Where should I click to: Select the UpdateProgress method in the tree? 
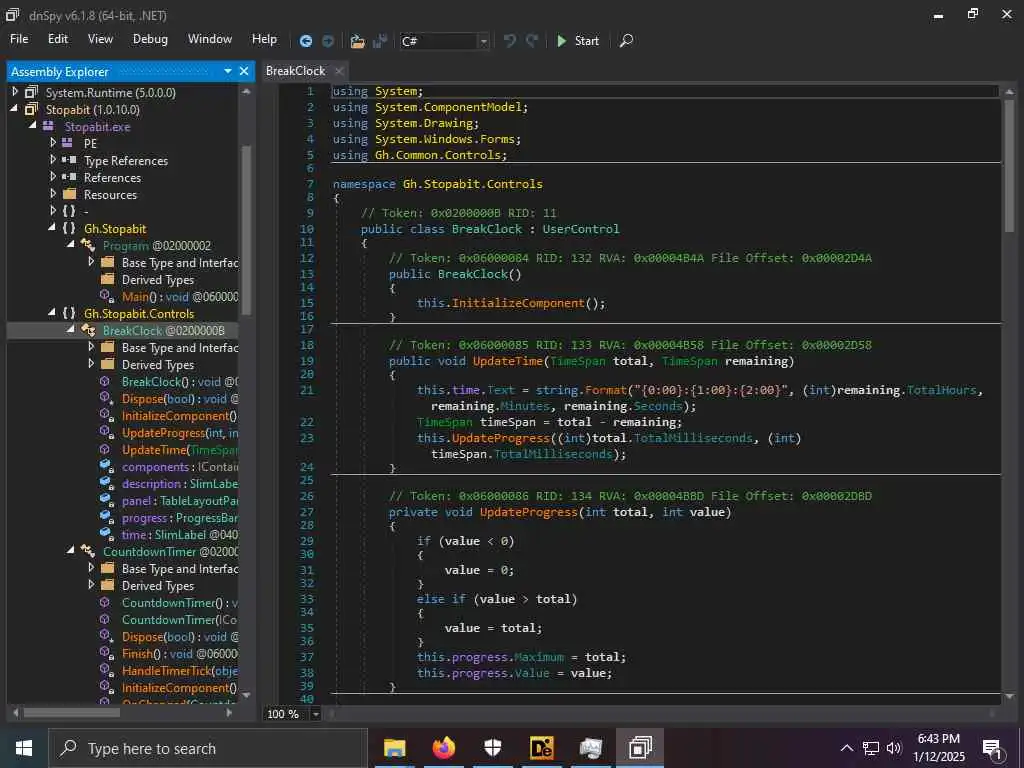[180, 432]
